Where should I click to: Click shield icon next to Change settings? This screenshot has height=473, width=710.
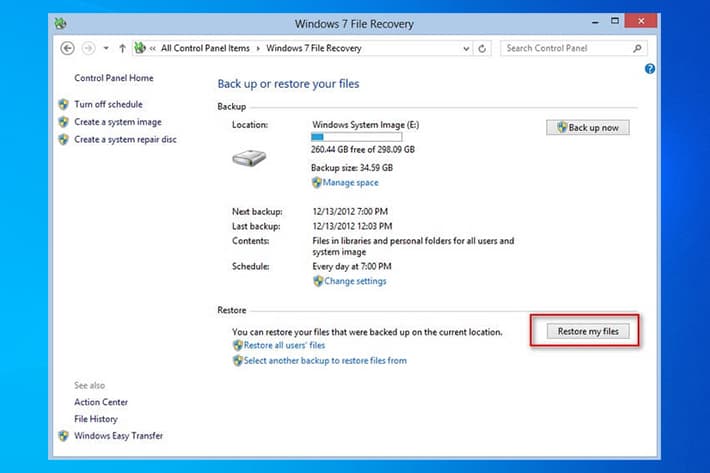(x=318, y=281)
